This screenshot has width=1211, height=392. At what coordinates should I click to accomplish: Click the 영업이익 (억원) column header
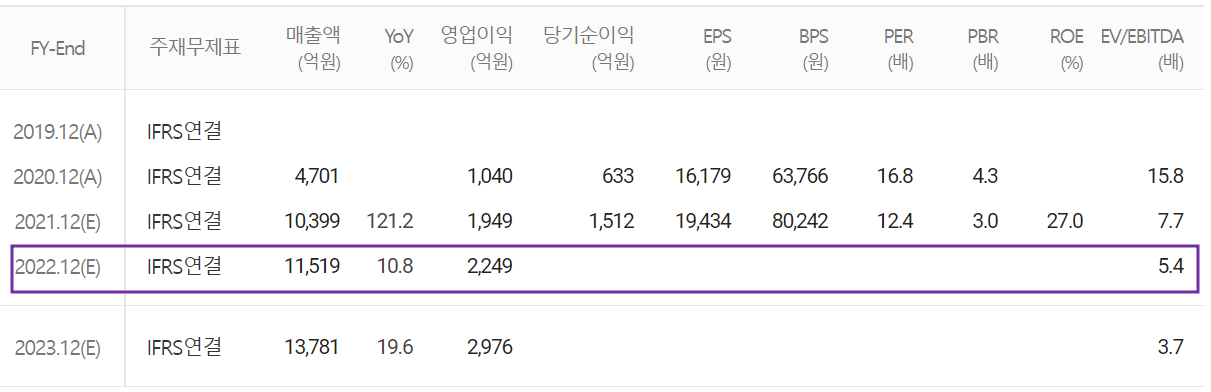477,49
